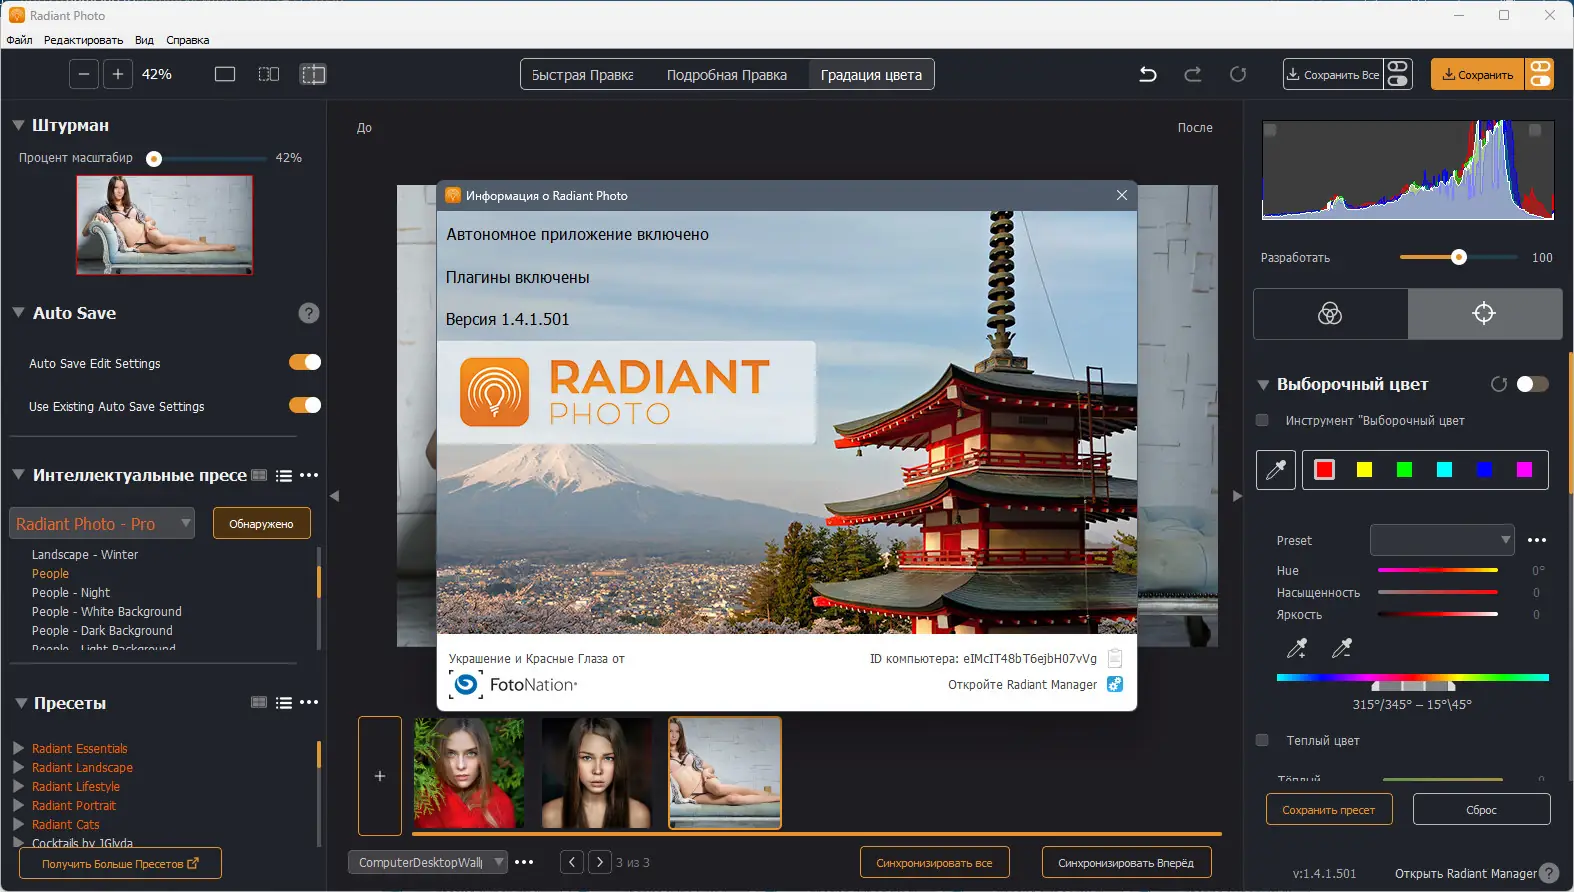
Task: Collapse the Интеллектуальные пресеты panel
Action: pyautogui.click(x=18, y=475)
